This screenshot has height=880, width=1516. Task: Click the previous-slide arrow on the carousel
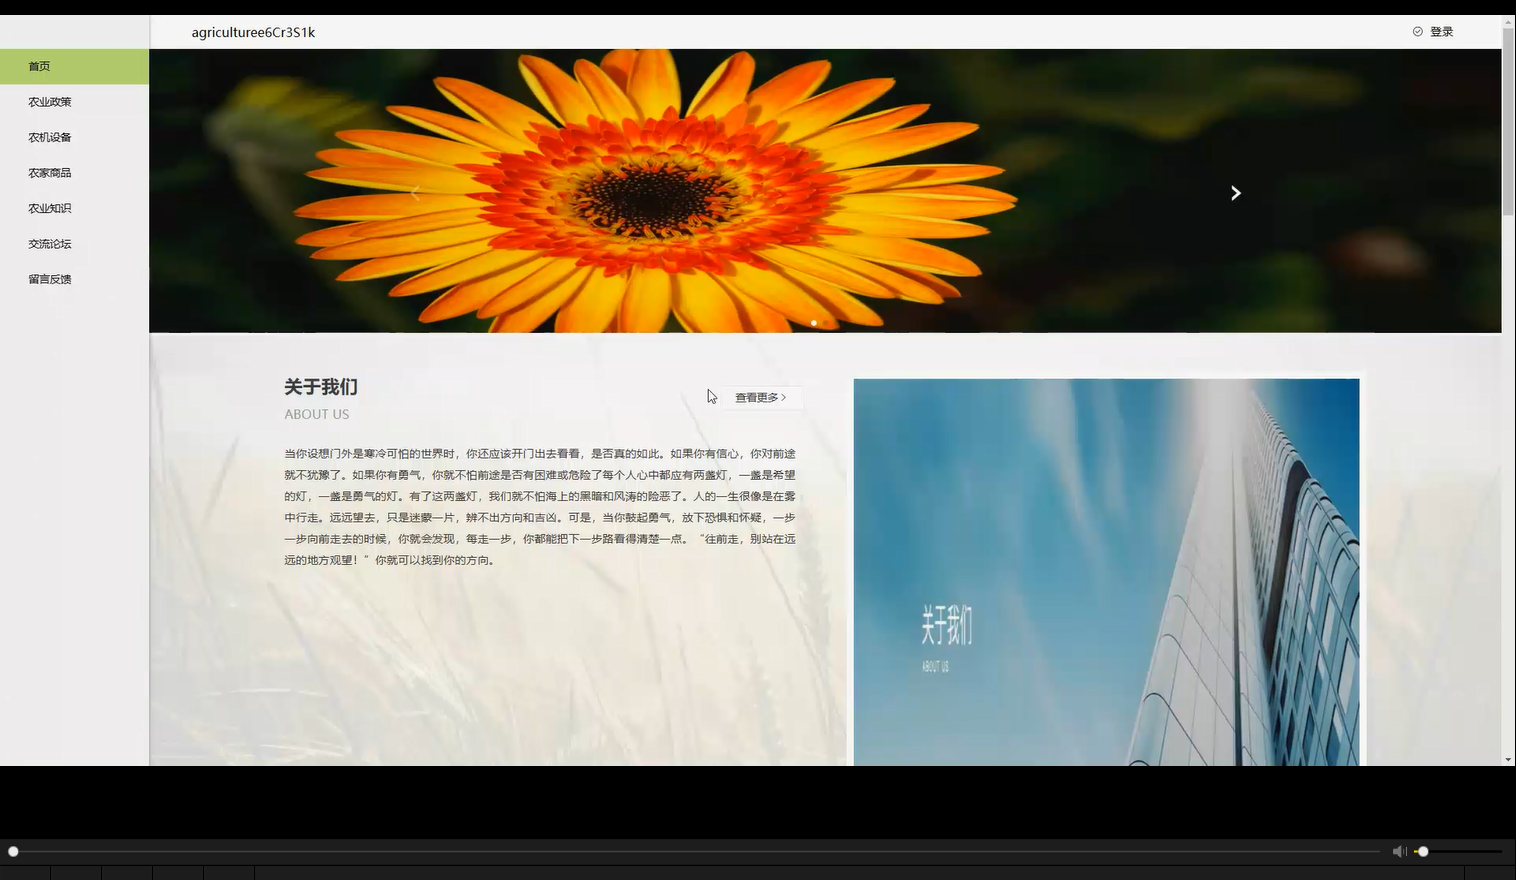click(414, 192)
